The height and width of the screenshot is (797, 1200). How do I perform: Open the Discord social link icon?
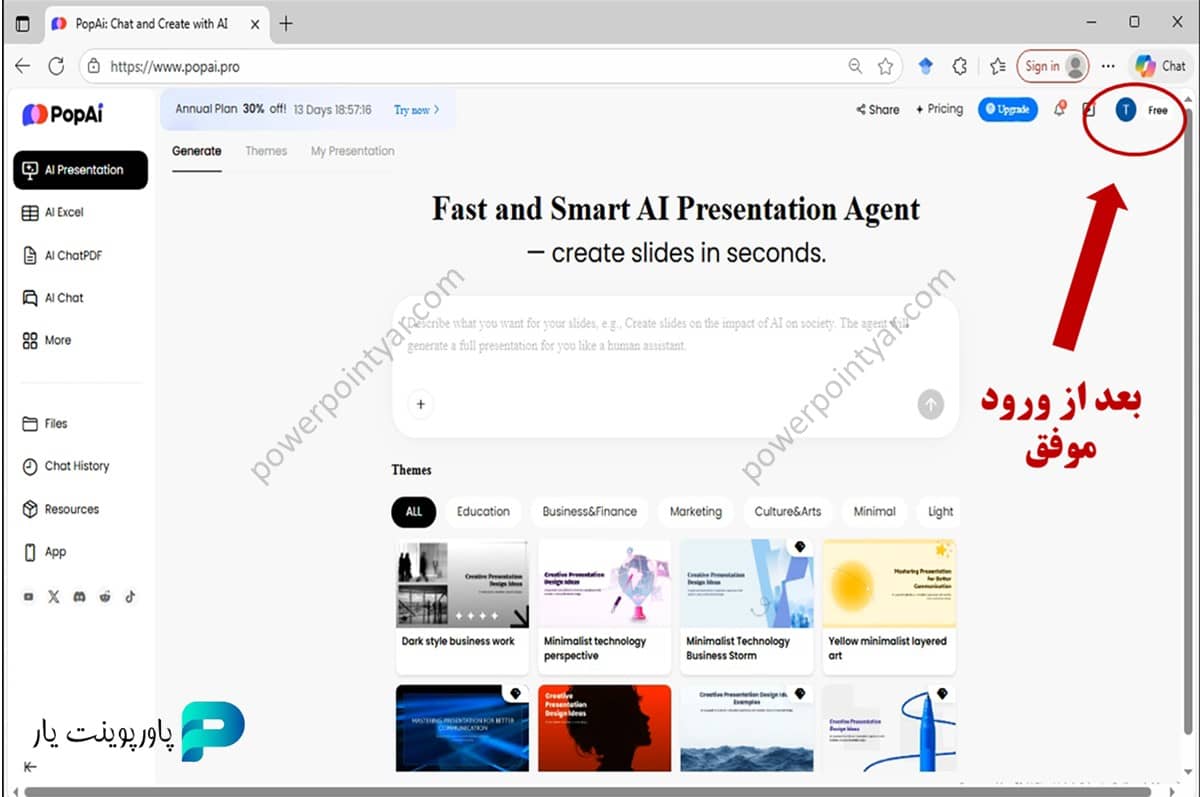[x=80, y=597]
